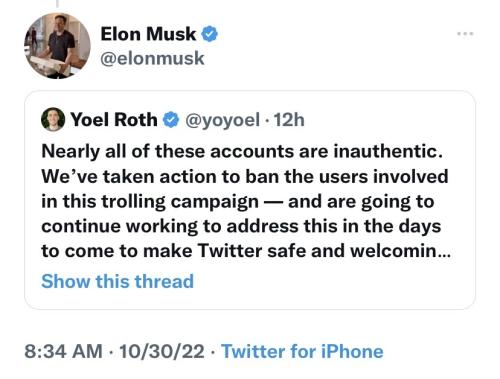The height and width of the screenshot is (379, 500).
Task: Click the Yoel Roth display name
Action: point(114,119)
